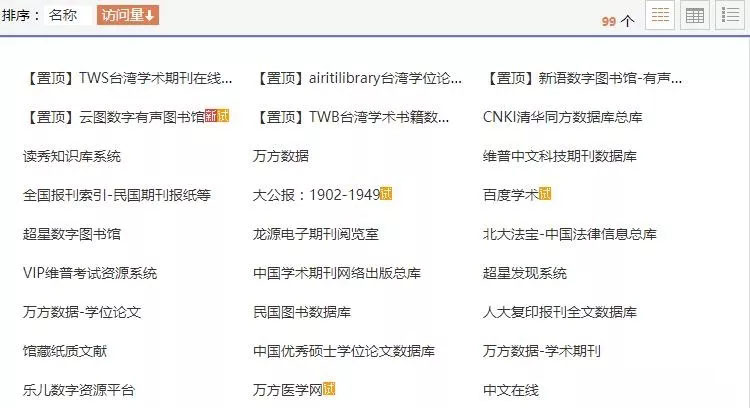Sort databases by 名称
Viewport: 750px width, 408px height.
click(x=63, y=16)
